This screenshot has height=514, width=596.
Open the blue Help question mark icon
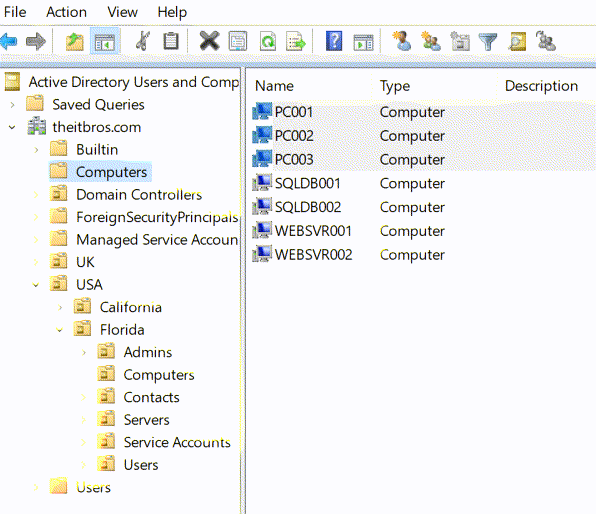pos(334,41)
